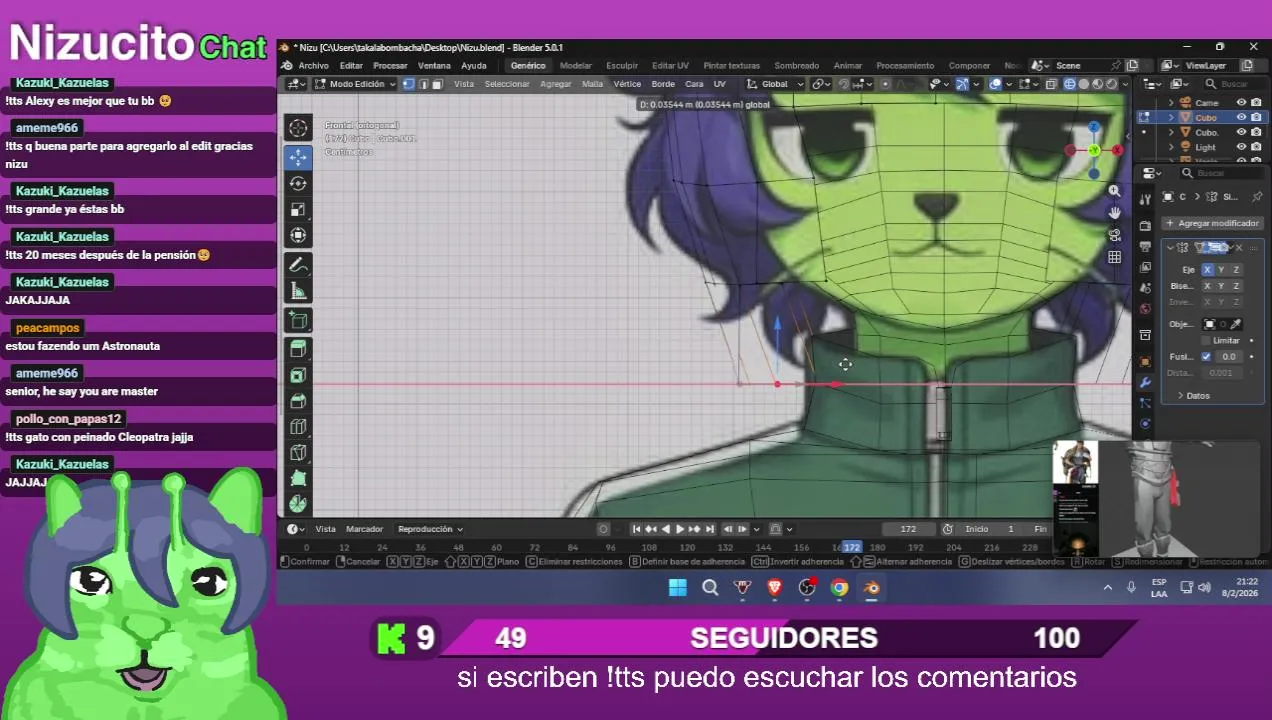Select the Transform tool
Screen dimensions: 1272x720
[x=297, y=235]
